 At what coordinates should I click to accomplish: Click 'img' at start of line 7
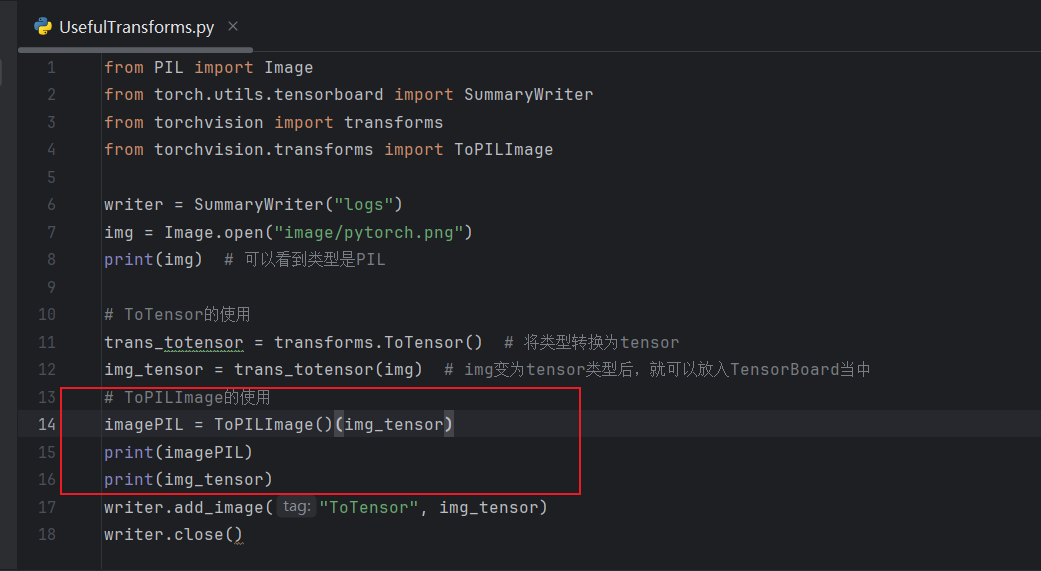[x=119, y=232]
